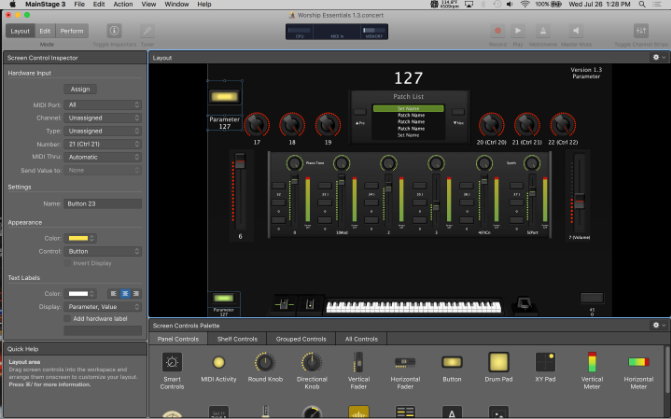Enable the Add hardware label checkbox
The height and width of the screenshot is (419, 671).
(x=67, y=318)
